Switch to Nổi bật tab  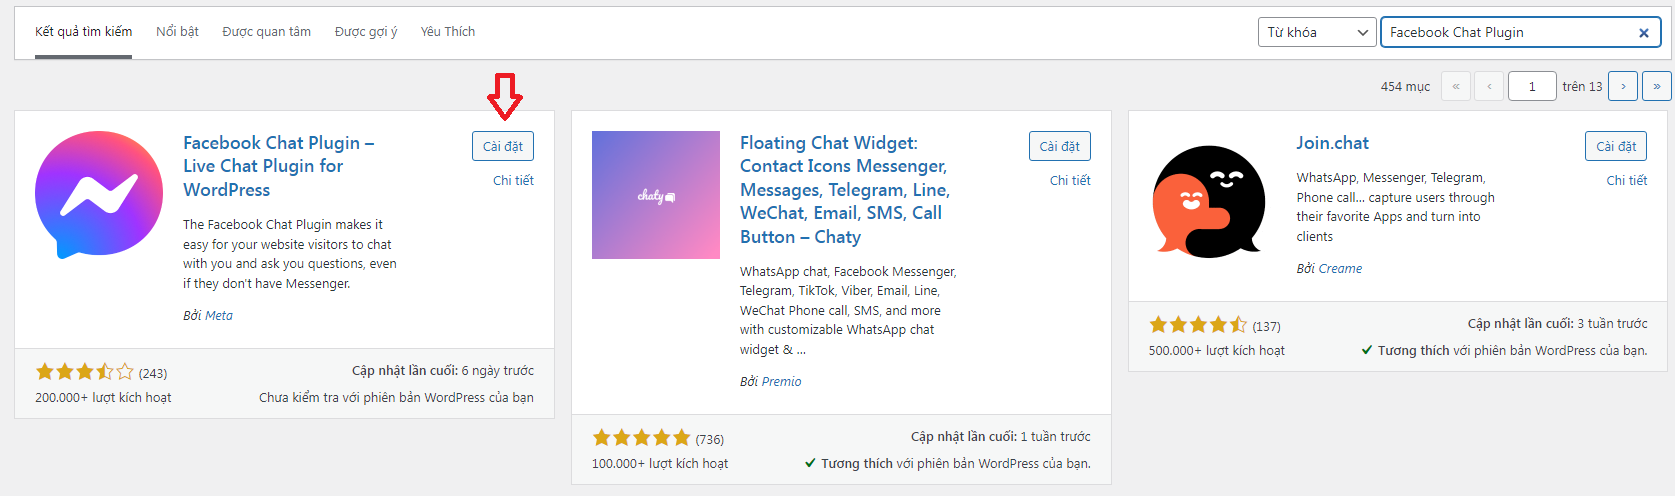click(177, 32)
